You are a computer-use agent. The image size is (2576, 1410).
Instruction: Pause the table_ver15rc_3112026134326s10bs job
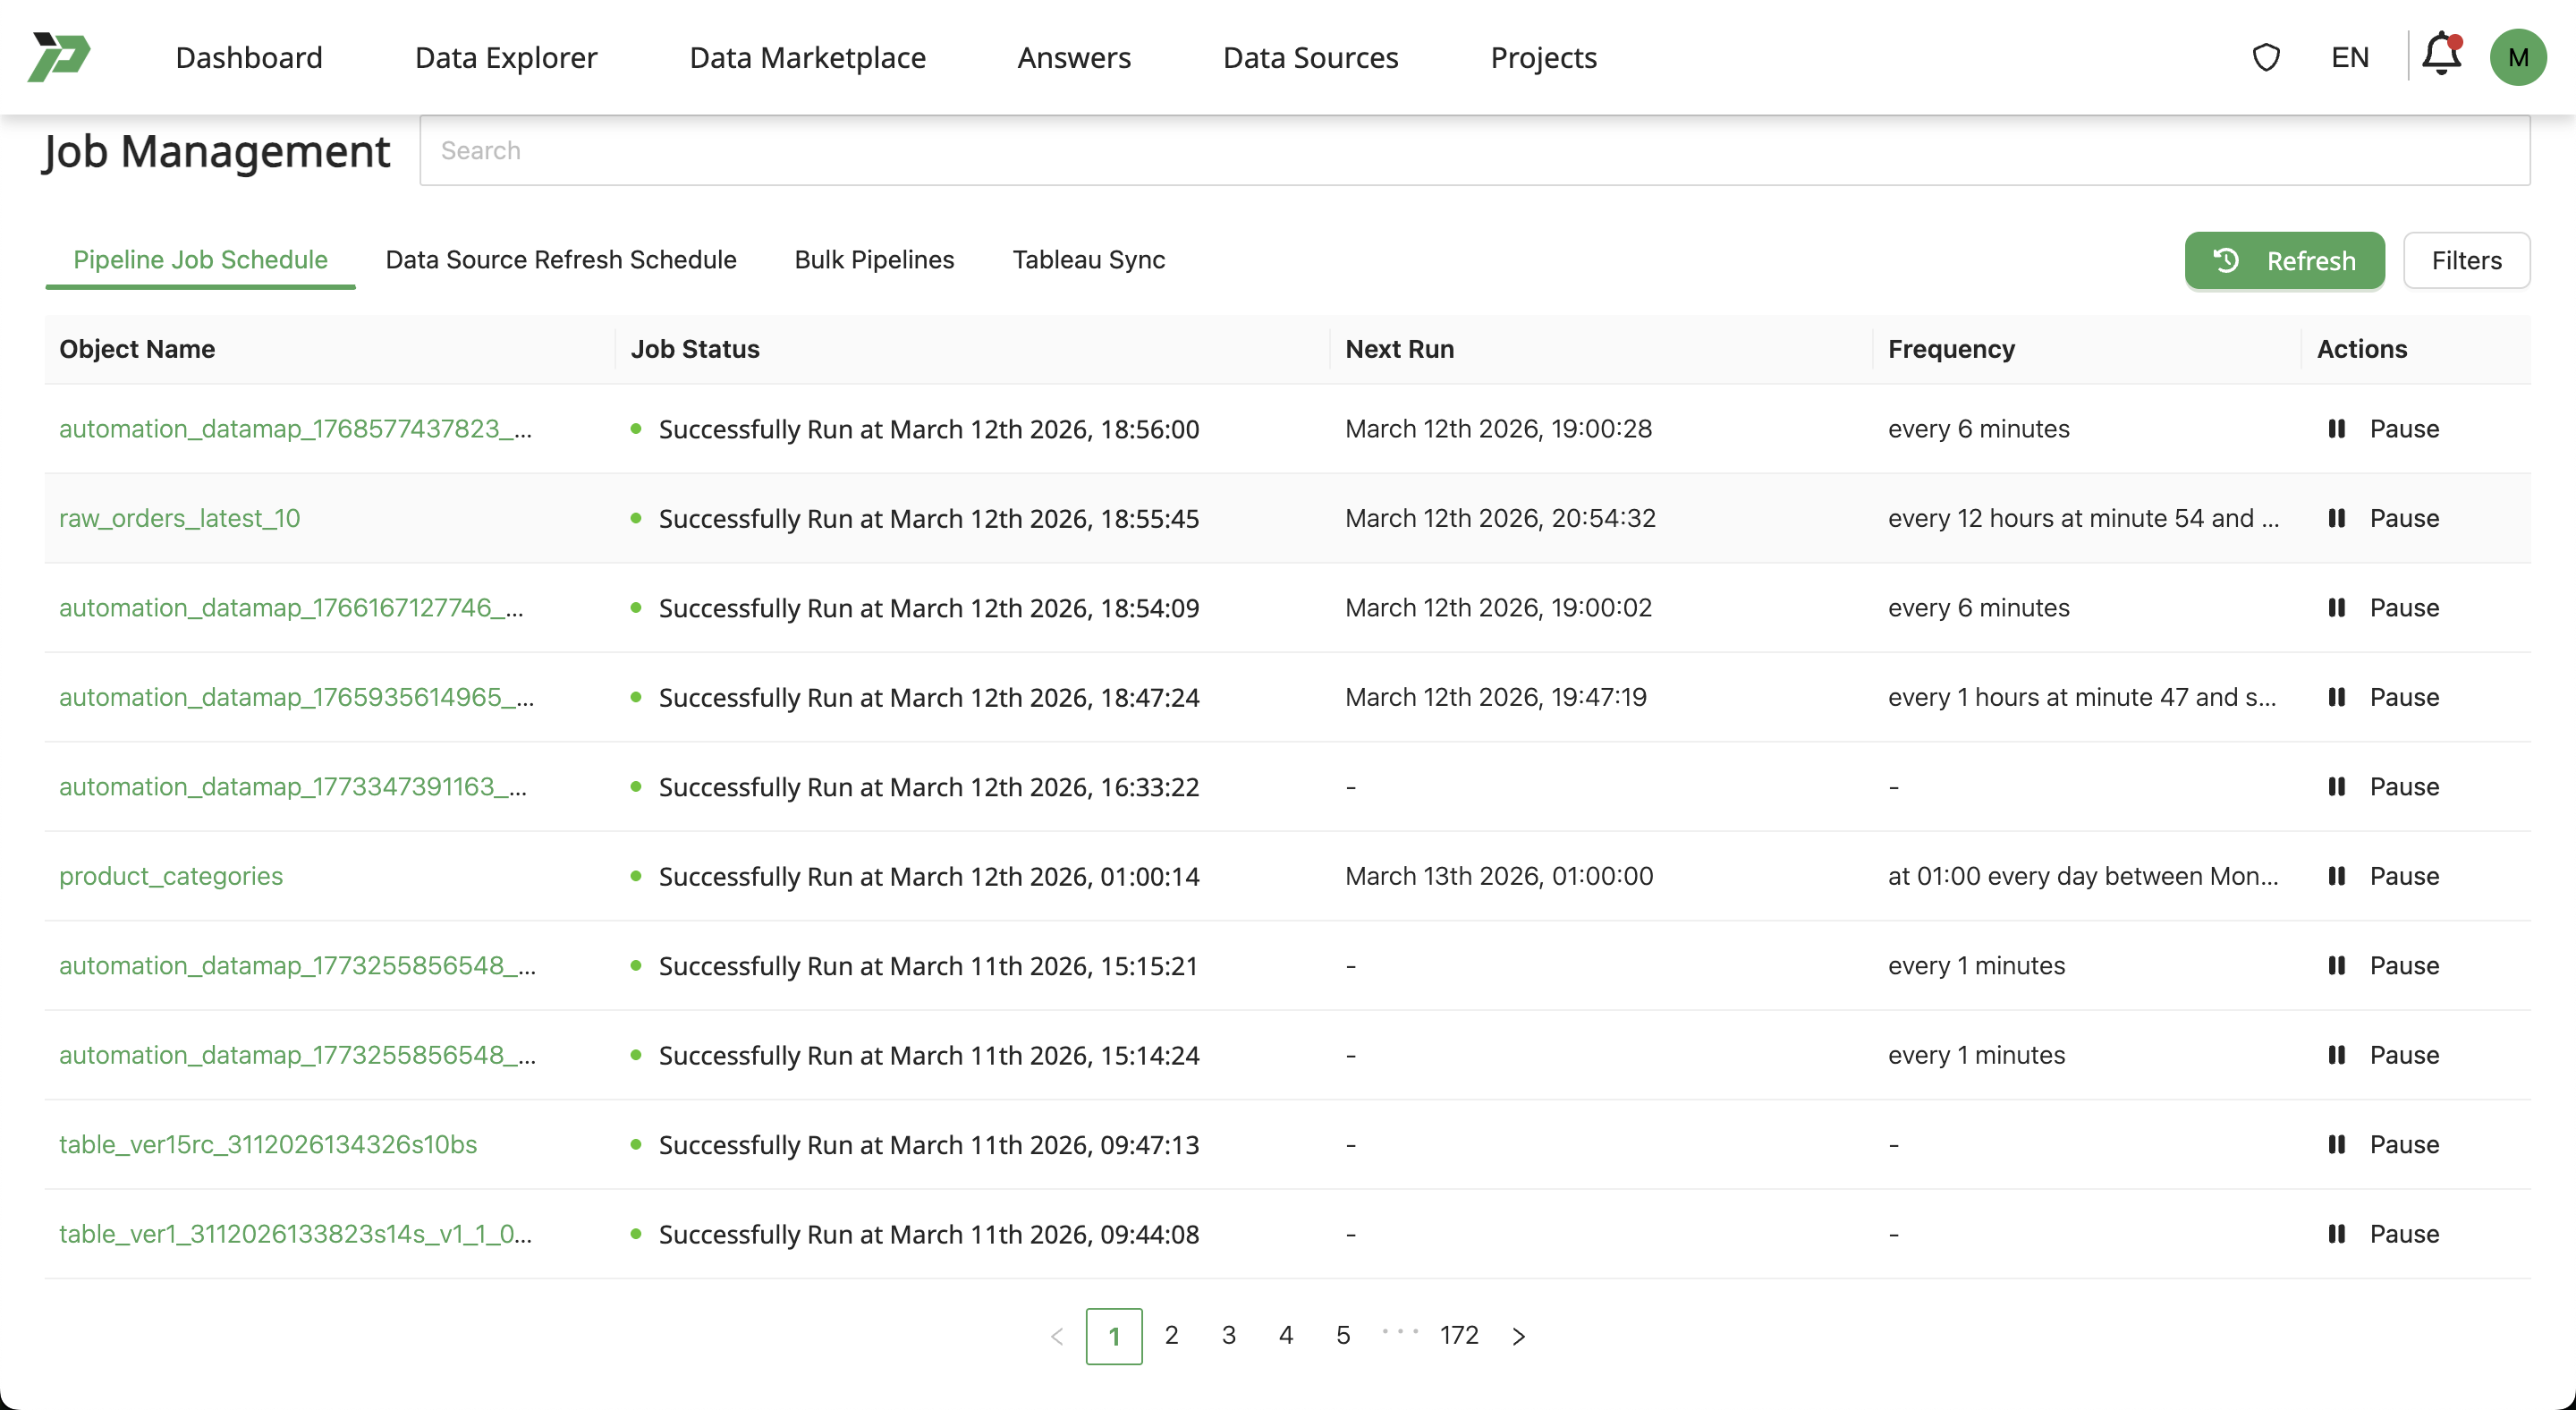(2338, 1144)
